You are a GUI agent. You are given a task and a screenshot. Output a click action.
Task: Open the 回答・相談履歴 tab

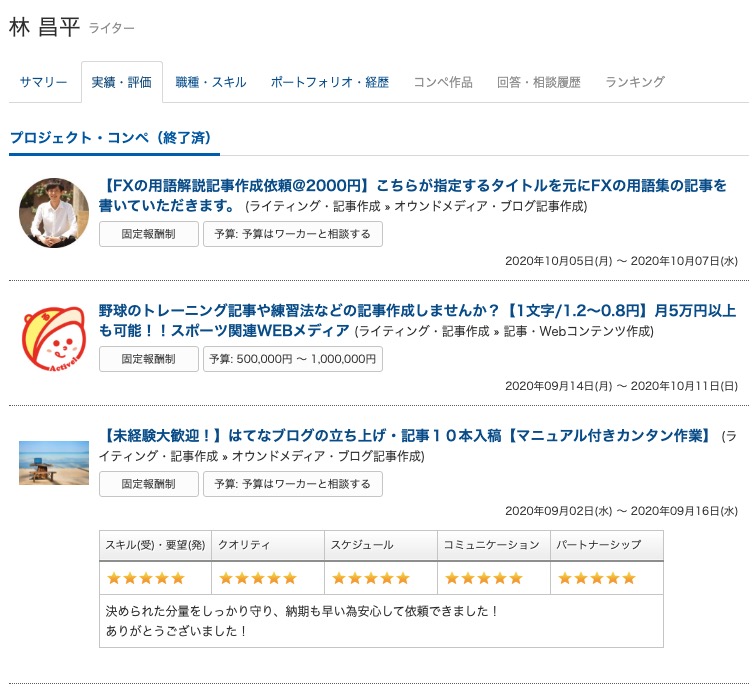coord(539,82)
